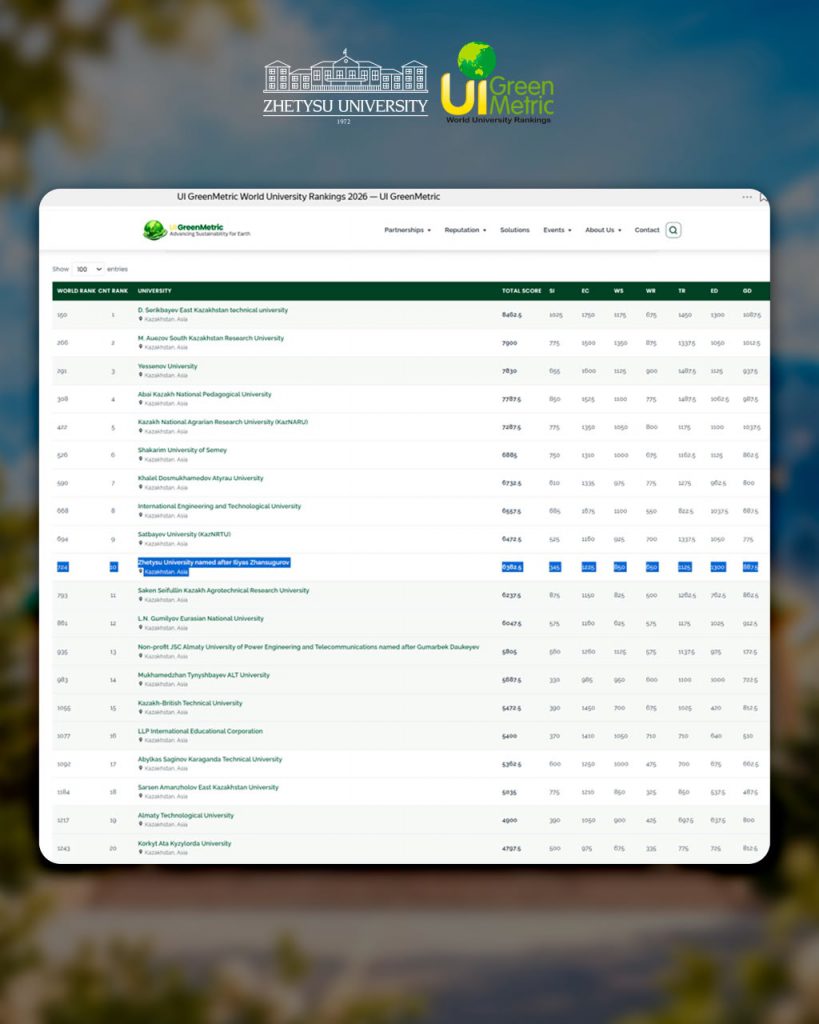Click the search magnifier icon in navbar

673,230
